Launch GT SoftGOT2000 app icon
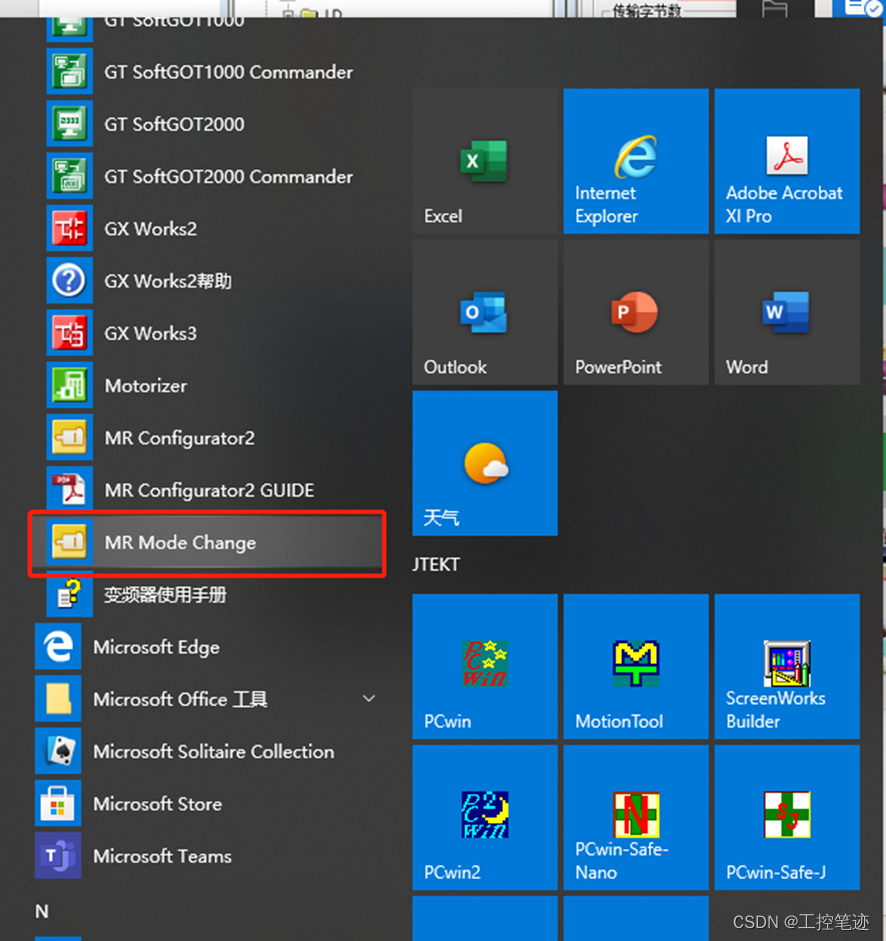The image size is (886, 941). coord(70,124)
